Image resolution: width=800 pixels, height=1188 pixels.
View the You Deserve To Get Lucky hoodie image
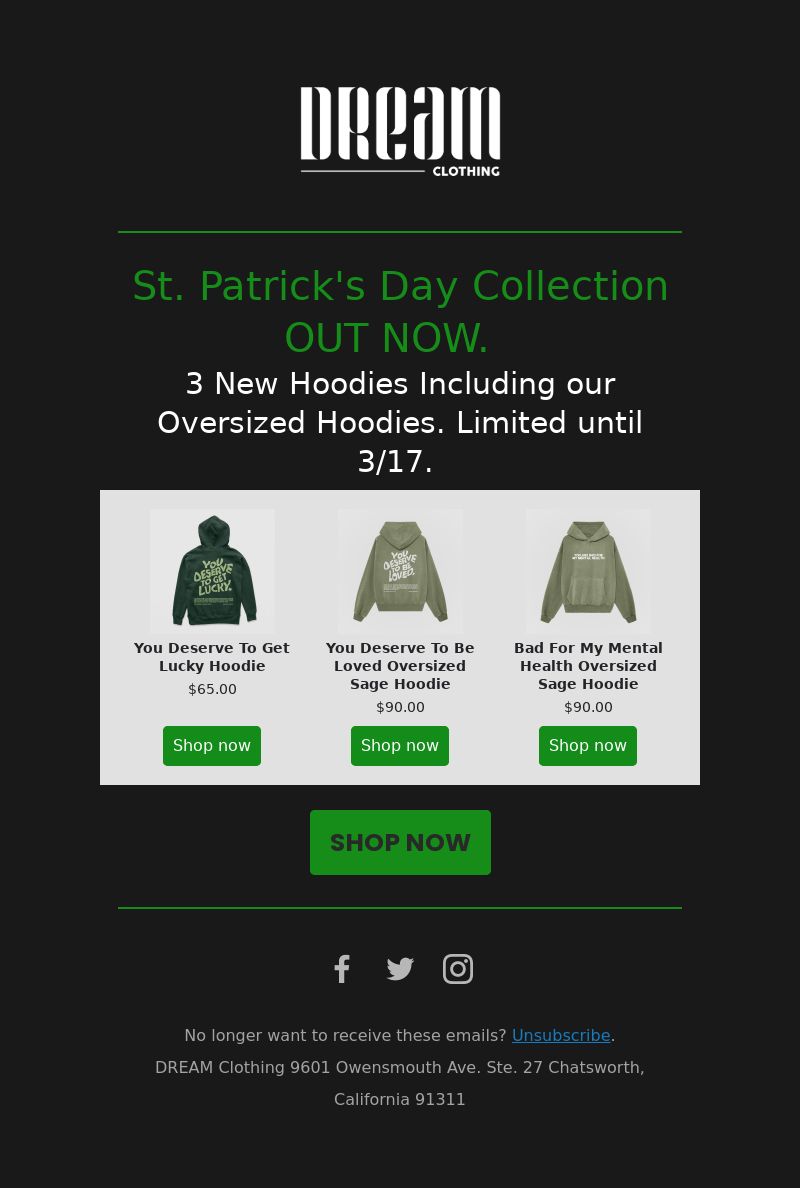212,571
